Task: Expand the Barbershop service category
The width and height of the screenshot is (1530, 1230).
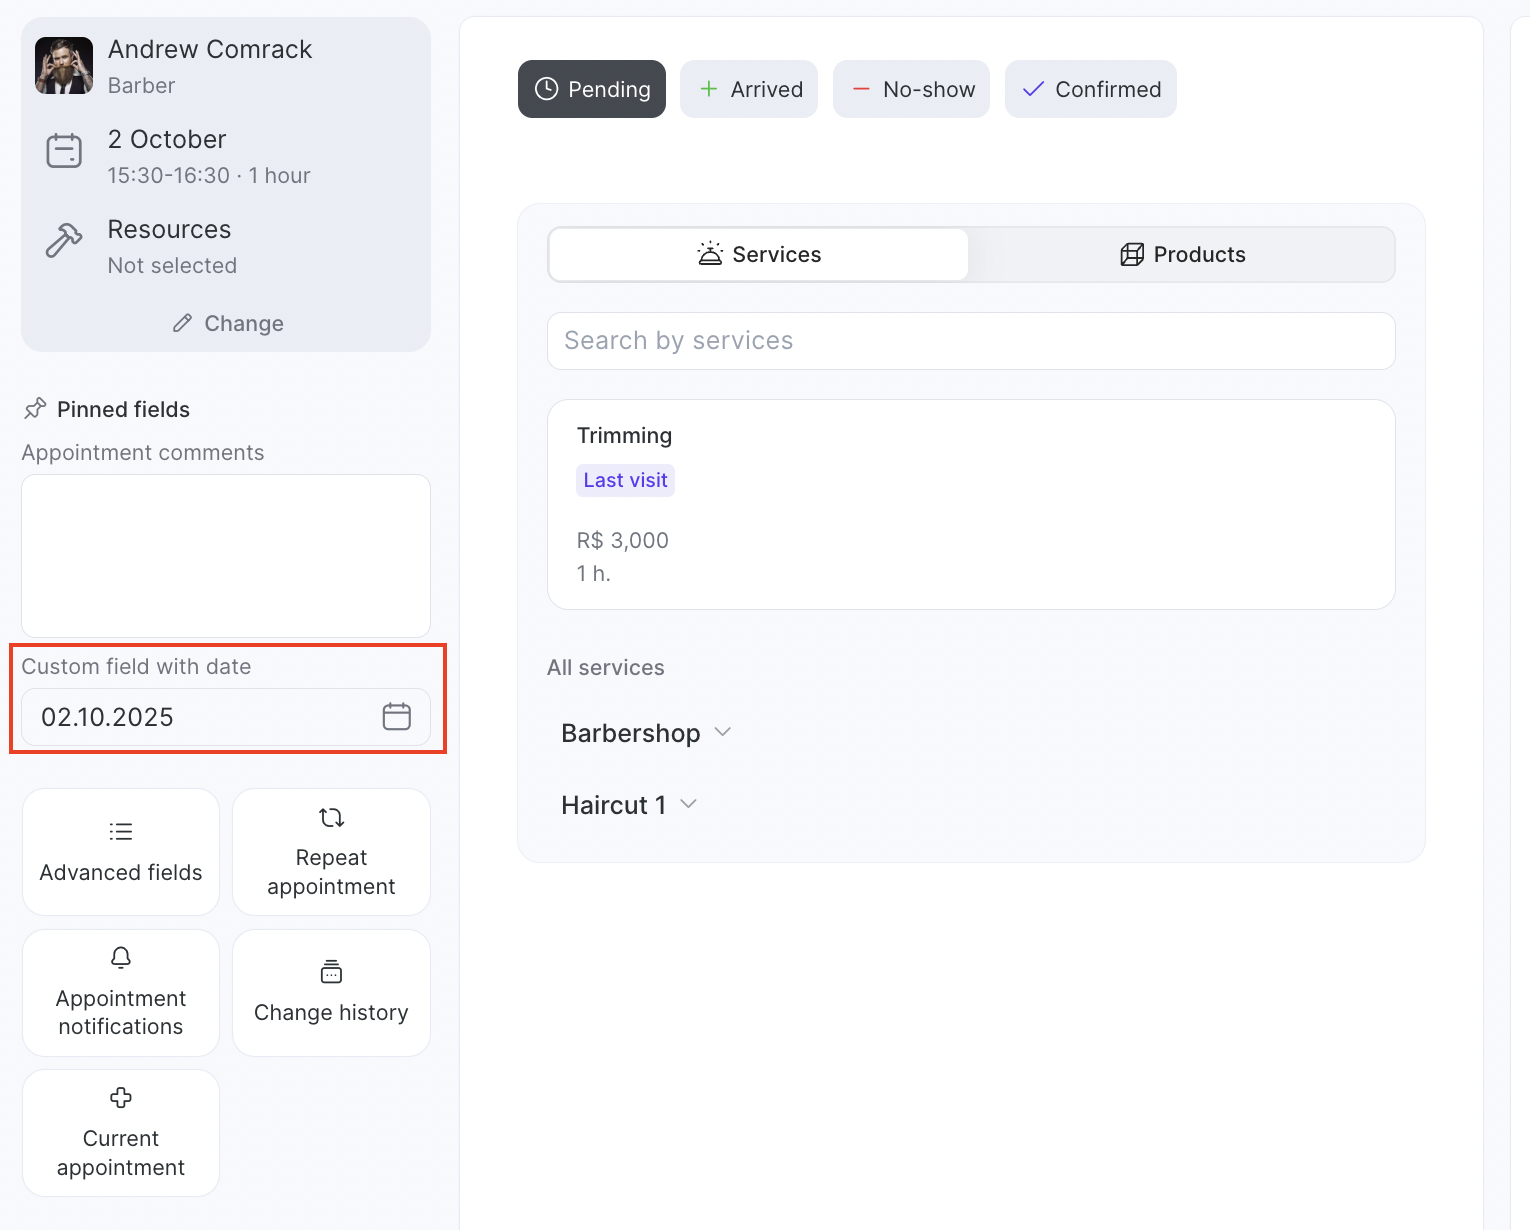Action: tap(646, 733)
